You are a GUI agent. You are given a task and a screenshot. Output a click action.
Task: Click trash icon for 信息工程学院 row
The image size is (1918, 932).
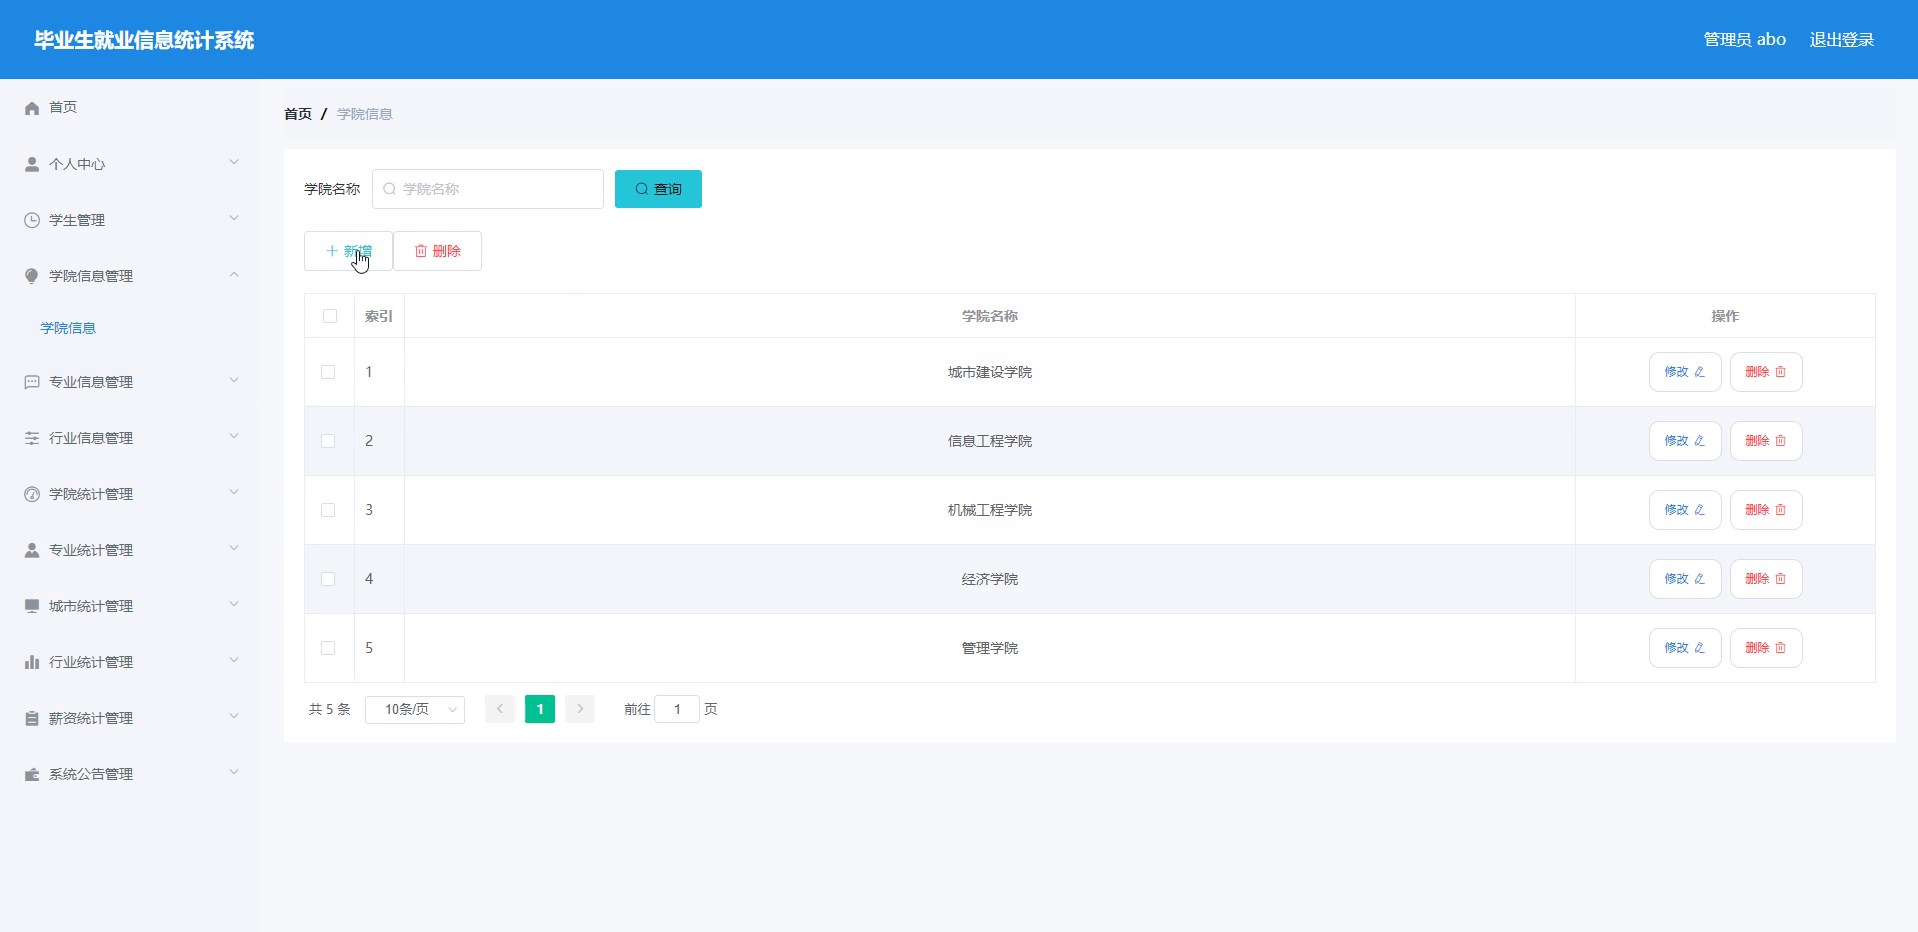tap(1780, 441)
